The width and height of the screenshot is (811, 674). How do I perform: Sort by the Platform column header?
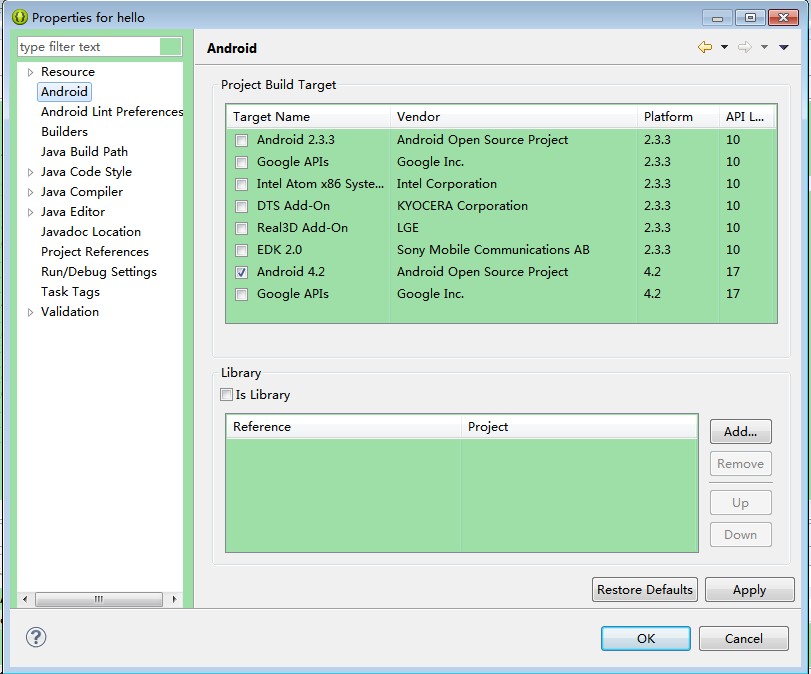point(678,117)
